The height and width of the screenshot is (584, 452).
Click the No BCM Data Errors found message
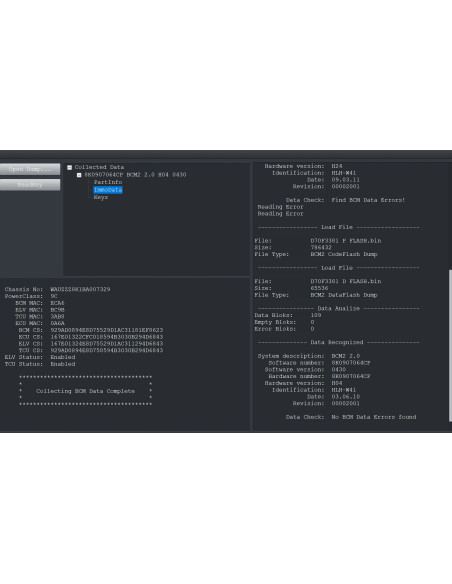(x=374, y=417)
